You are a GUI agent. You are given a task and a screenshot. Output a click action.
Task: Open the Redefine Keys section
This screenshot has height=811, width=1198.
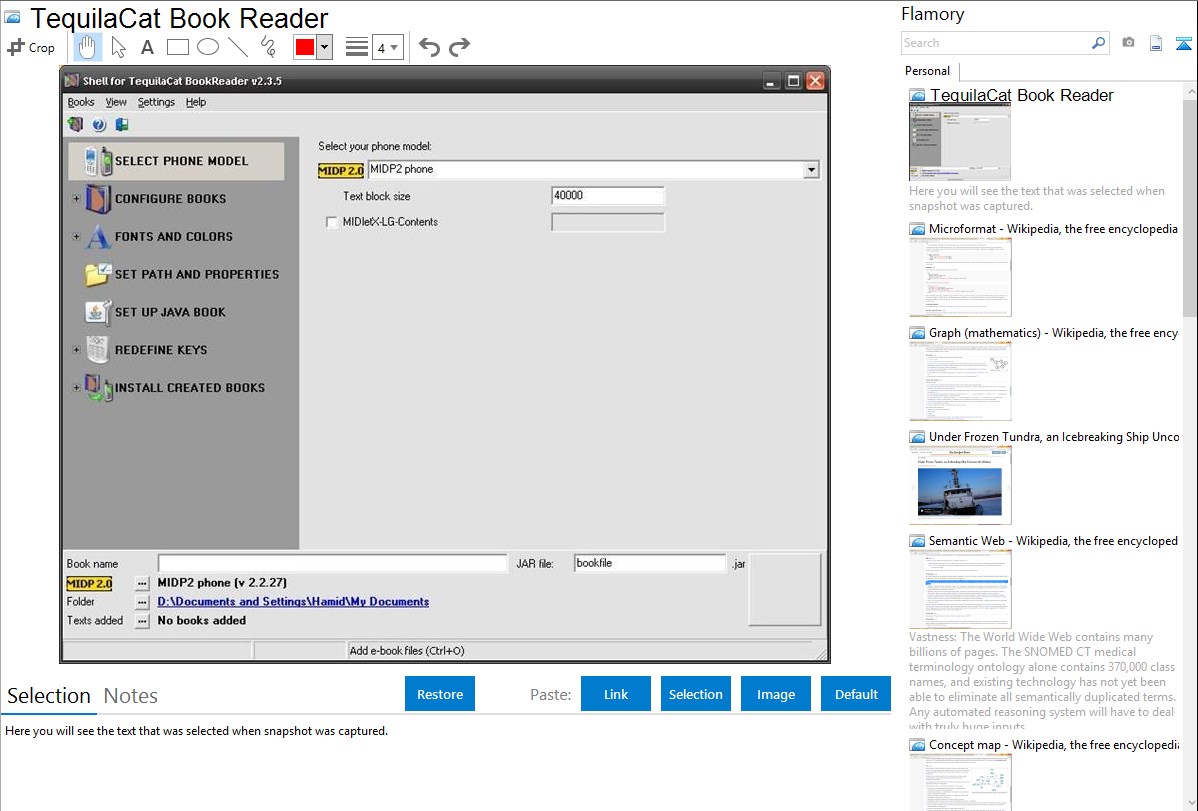[160, 350]
